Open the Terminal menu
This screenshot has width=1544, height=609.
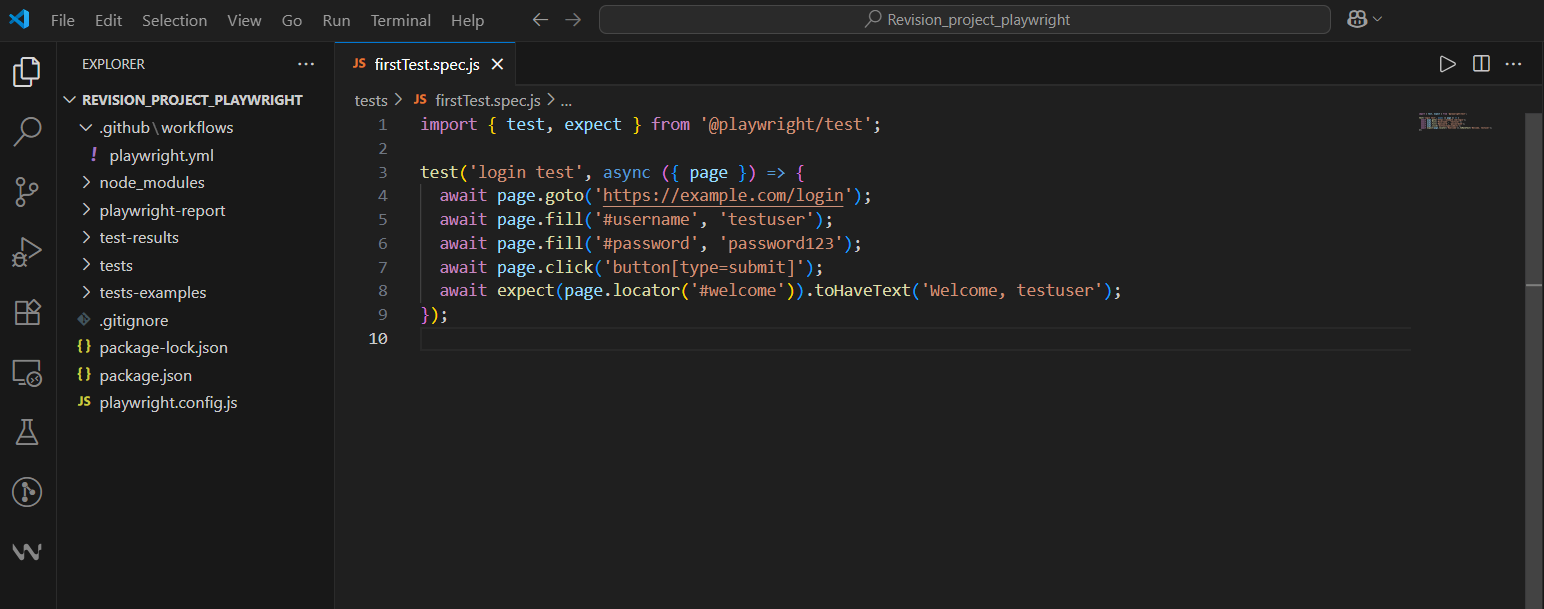pos(400,20)
